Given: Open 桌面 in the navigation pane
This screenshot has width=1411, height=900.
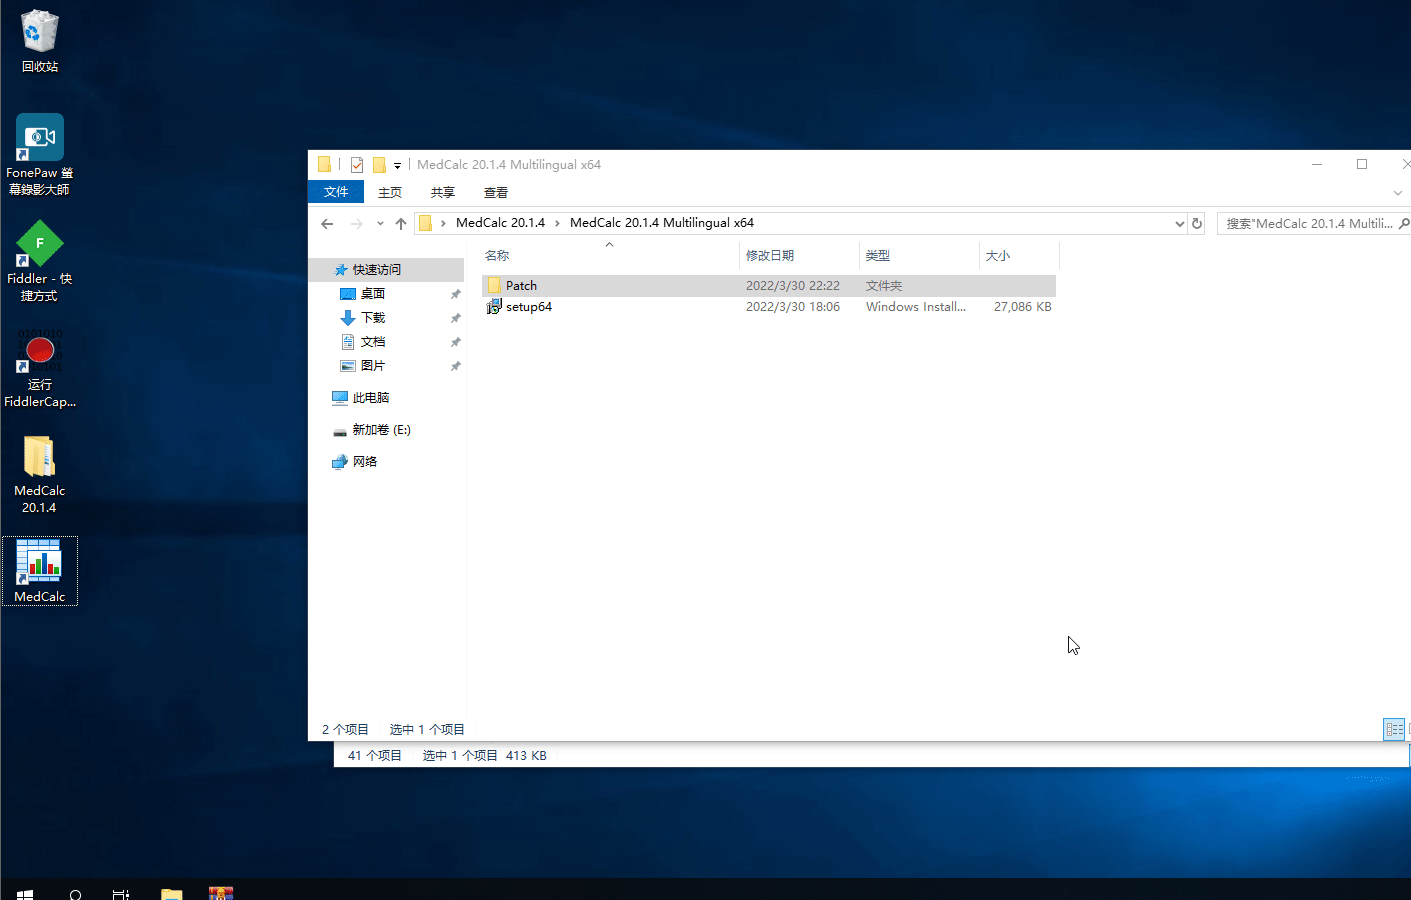Looking at the screenshot, I should (x=372, y=294).
